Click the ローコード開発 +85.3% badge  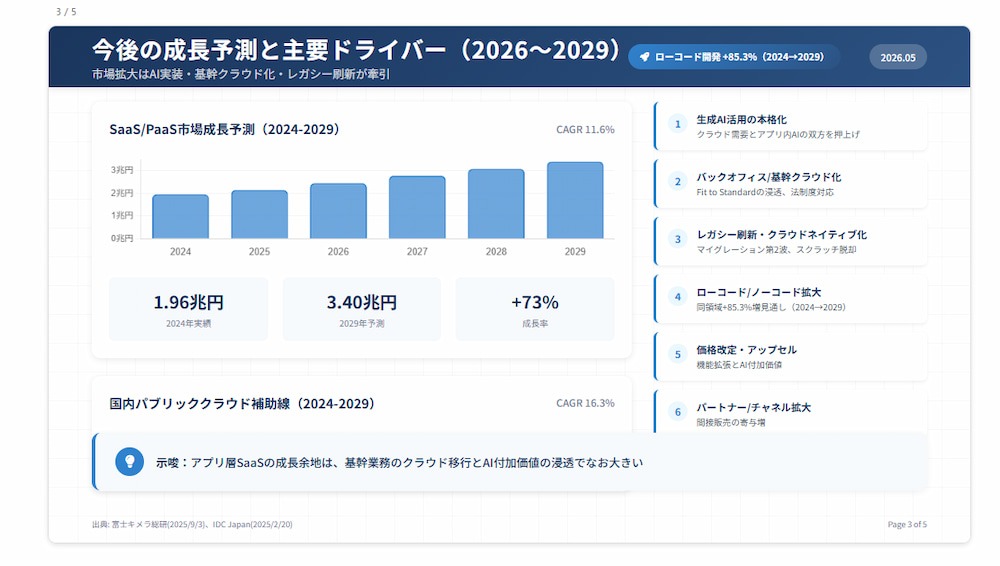point(733,57)
